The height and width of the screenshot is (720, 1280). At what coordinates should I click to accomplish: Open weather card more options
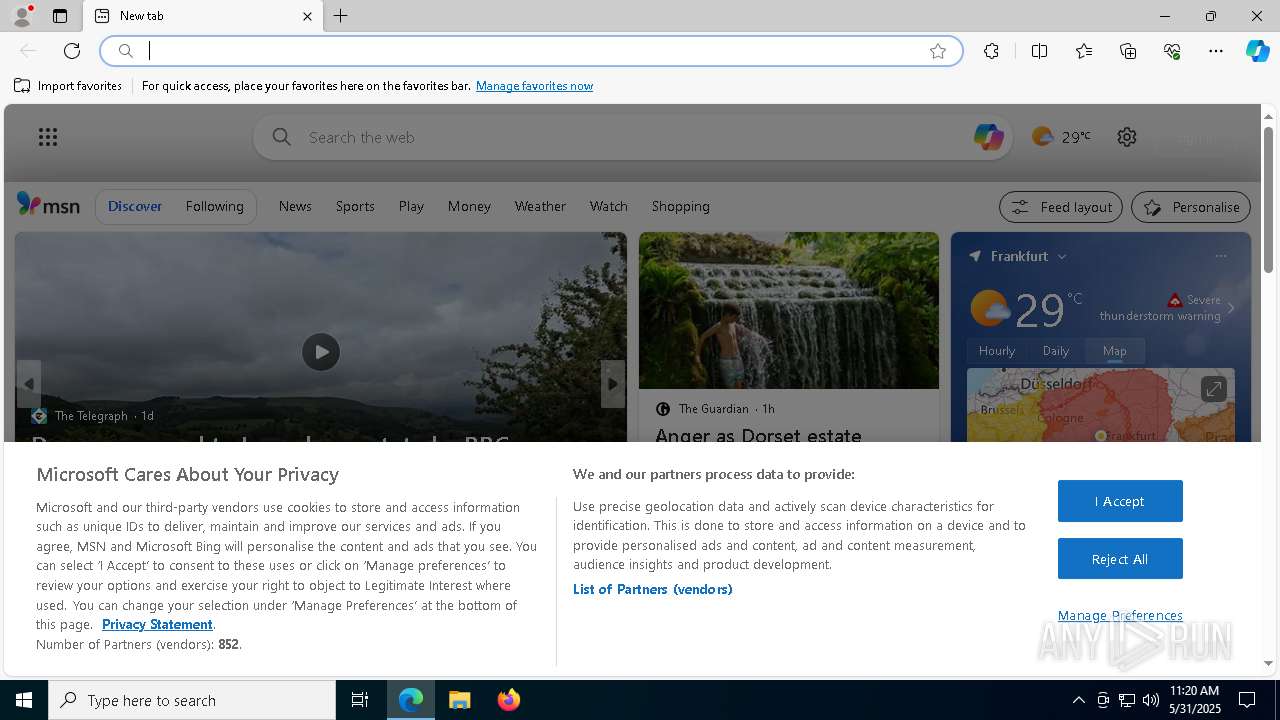tap(1221, 256)
